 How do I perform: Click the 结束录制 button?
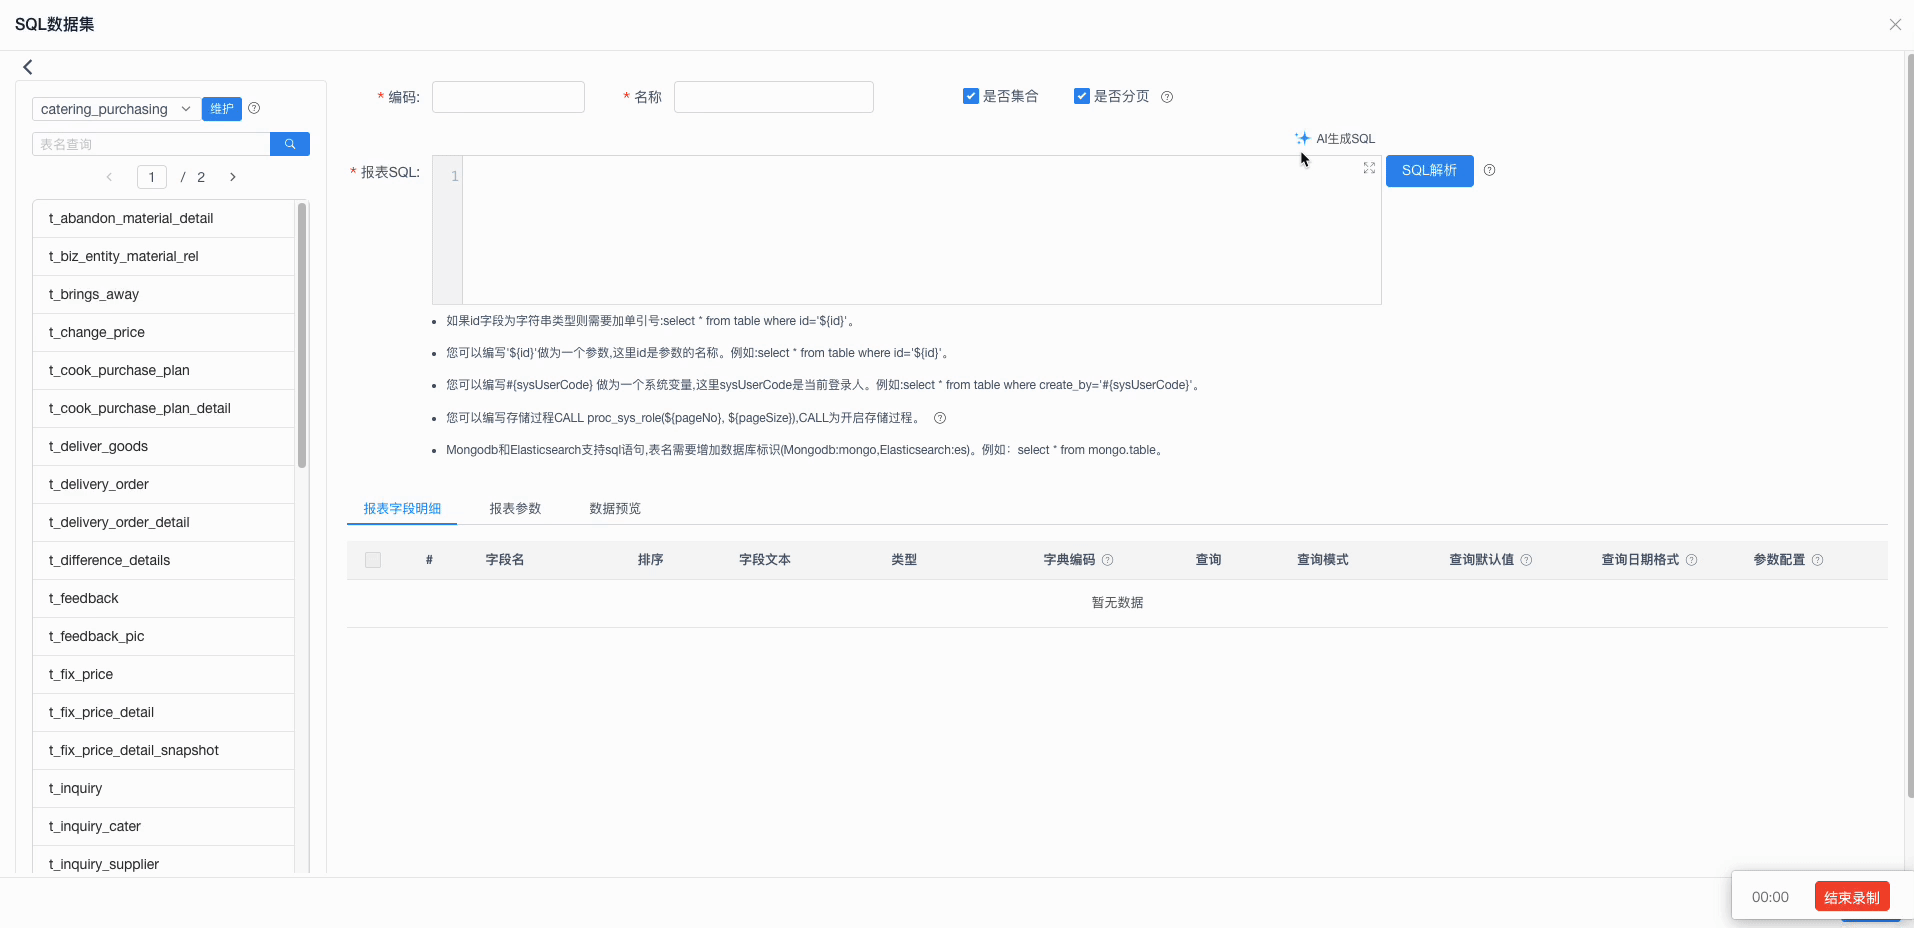pyautogui.click(x=1852, y=897)
